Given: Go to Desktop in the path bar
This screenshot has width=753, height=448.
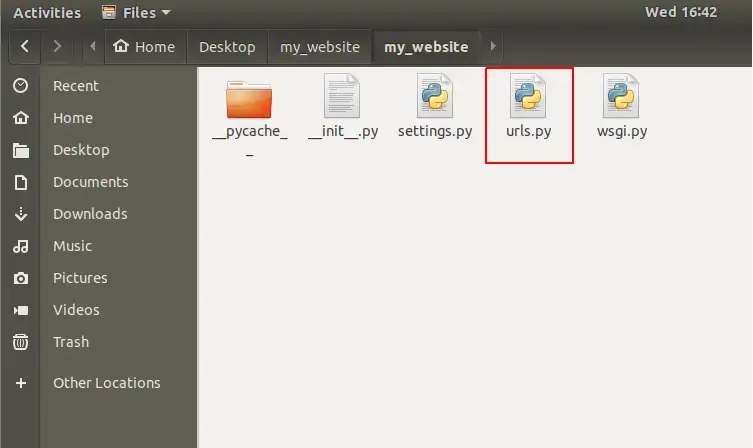Looking at the screenshot, I should 227,47.
